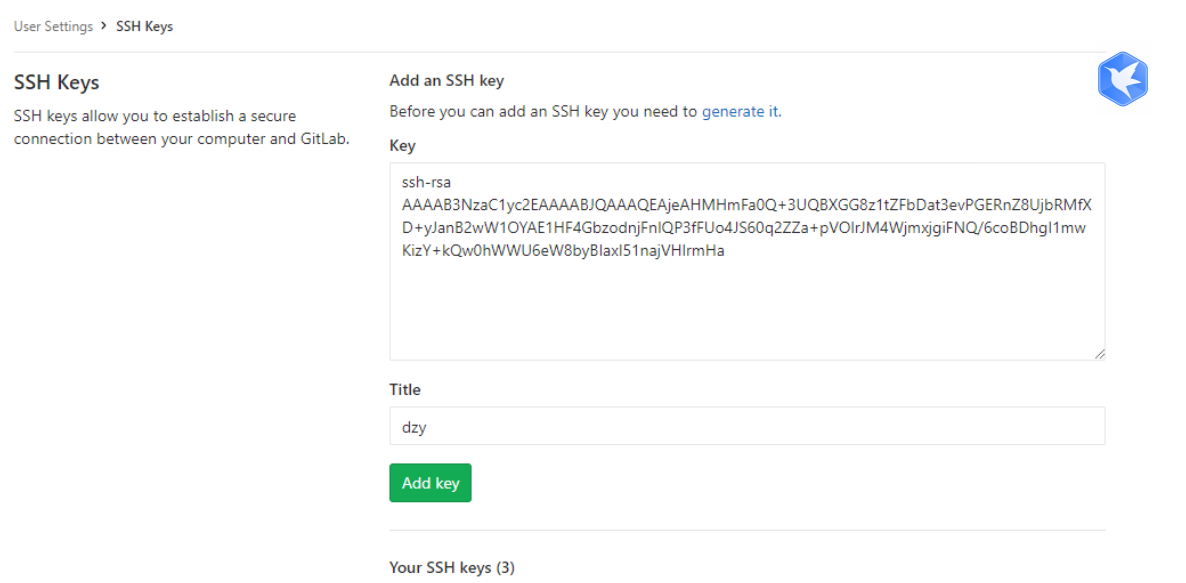Click the blue bird floating icon
The height and width of the screenshot is (583, 1186).
click(1122, 79)
